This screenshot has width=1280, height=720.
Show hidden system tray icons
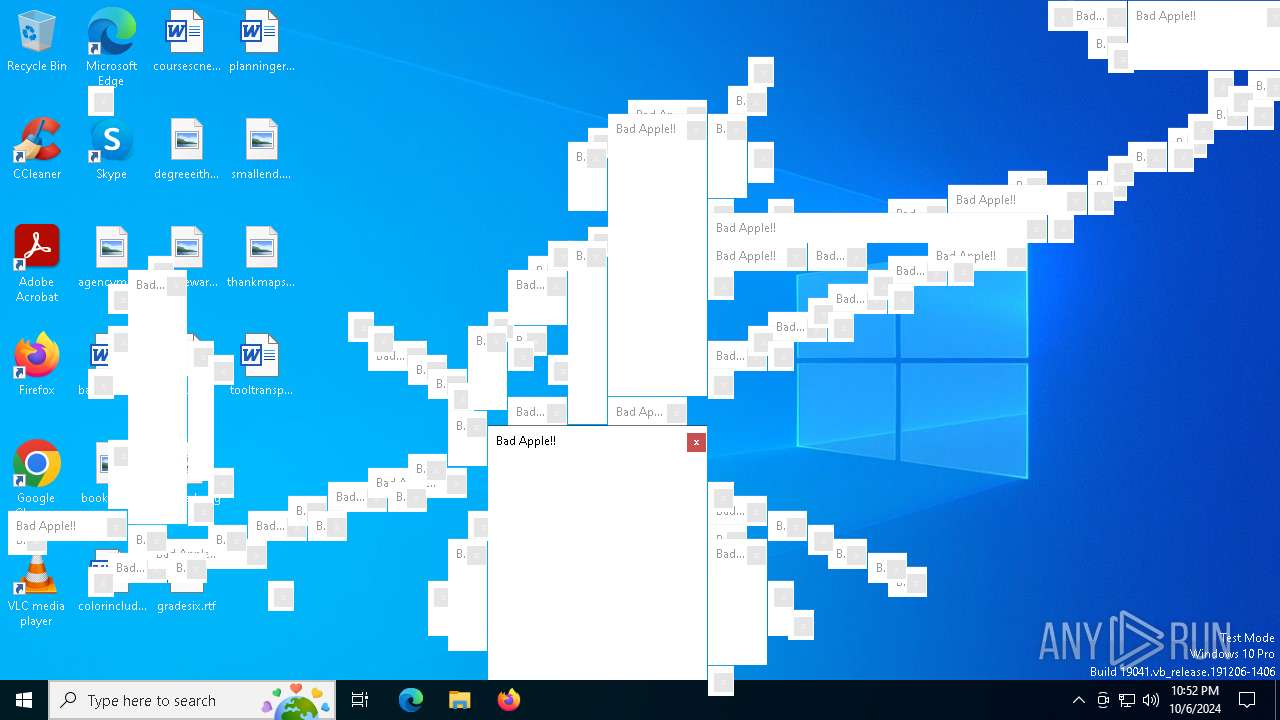[1078, 700]
